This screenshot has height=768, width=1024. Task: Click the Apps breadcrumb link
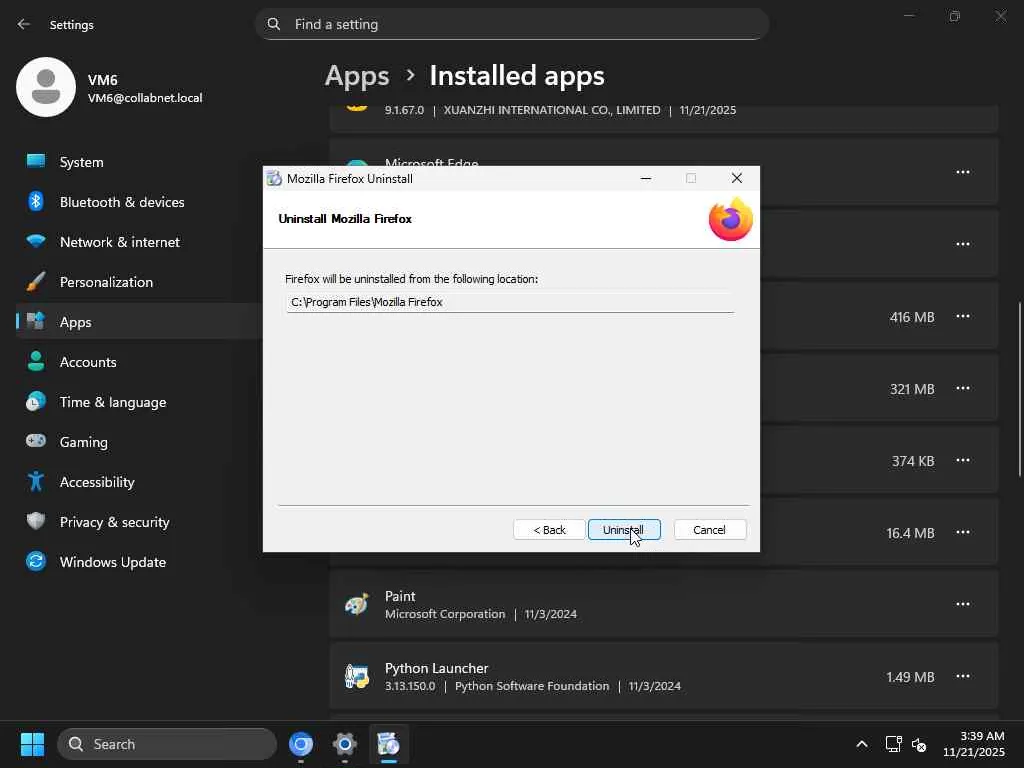pyautogui.click(x=357, y=76)
